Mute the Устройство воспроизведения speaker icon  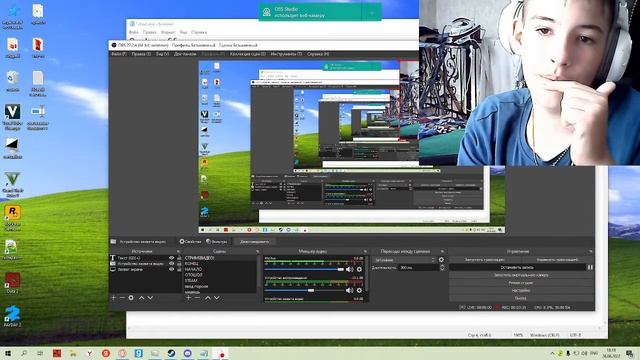(x=349, y=290)
